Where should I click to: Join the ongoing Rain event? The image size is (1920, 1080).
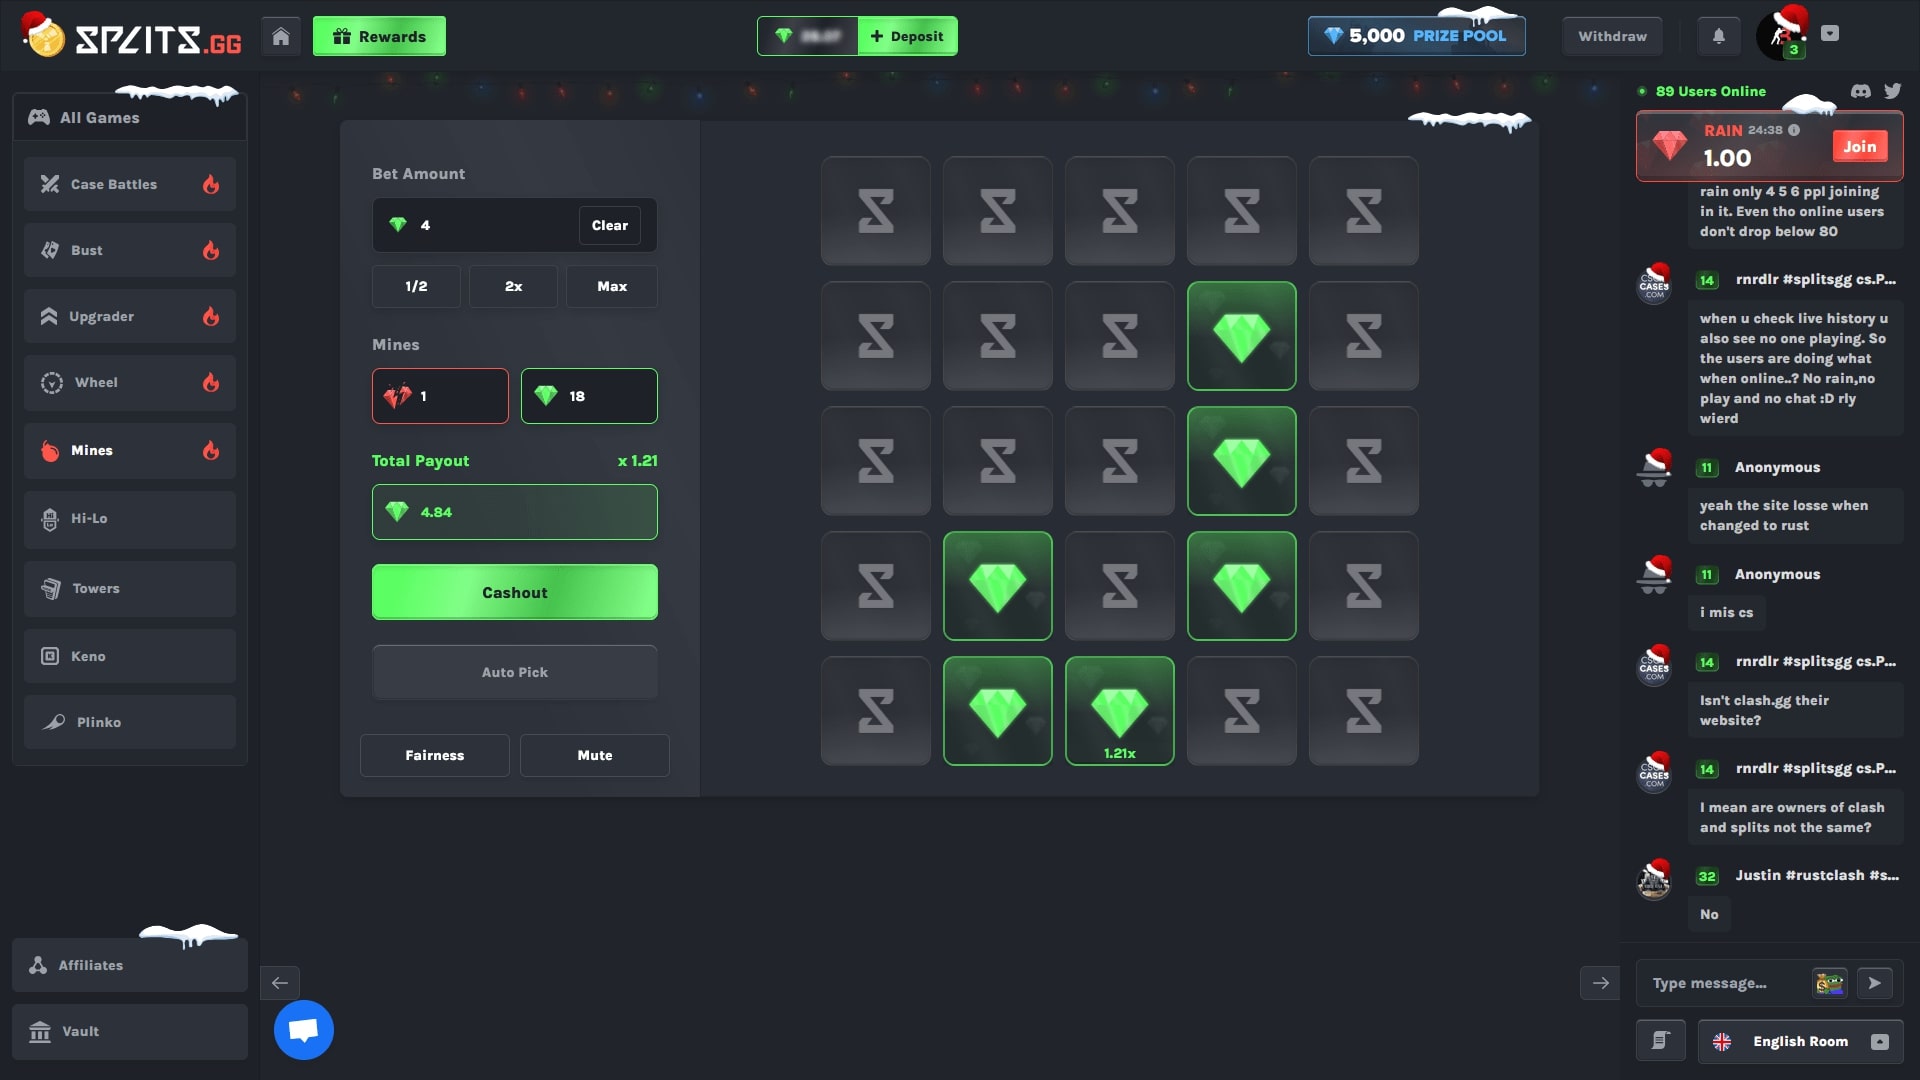pyautogui.click(x=1860, y=146)
